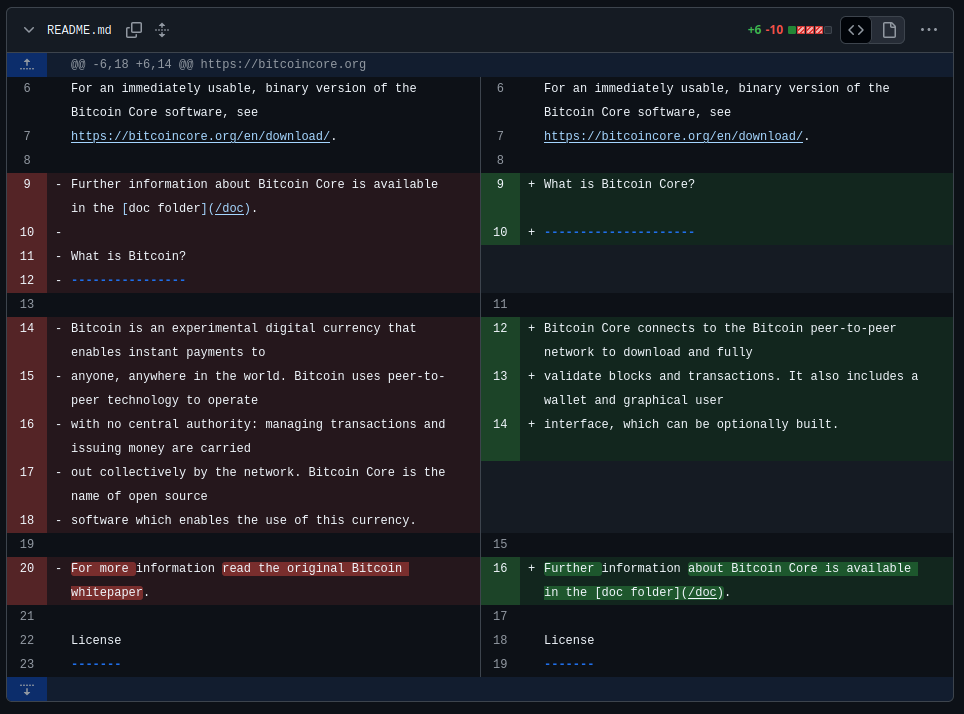Copy the README.md file path
Viewport: 964px width, 714px height.
134,30
